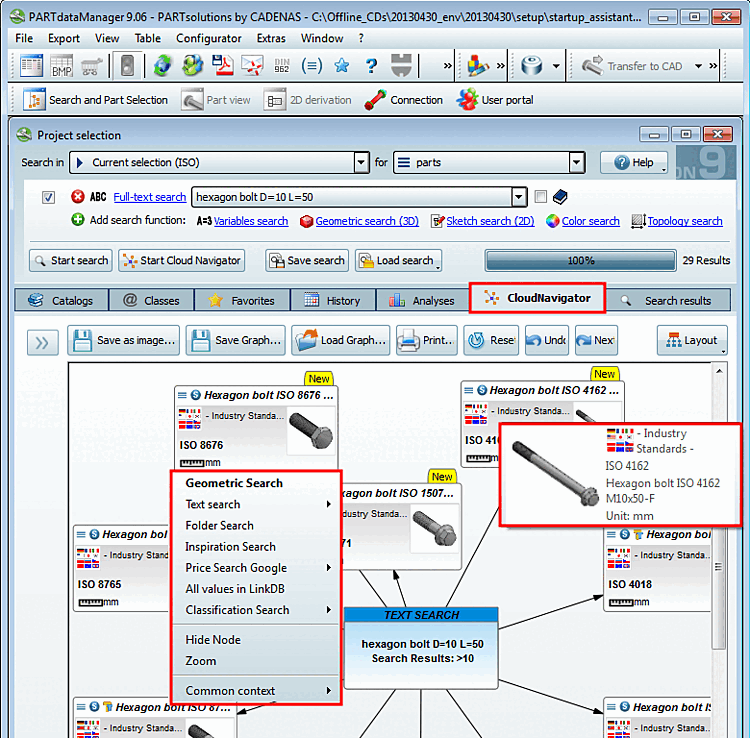750x738 pixels.
Task: Switch to Part view
Action: pyautogui.click(x=216, y=100)
